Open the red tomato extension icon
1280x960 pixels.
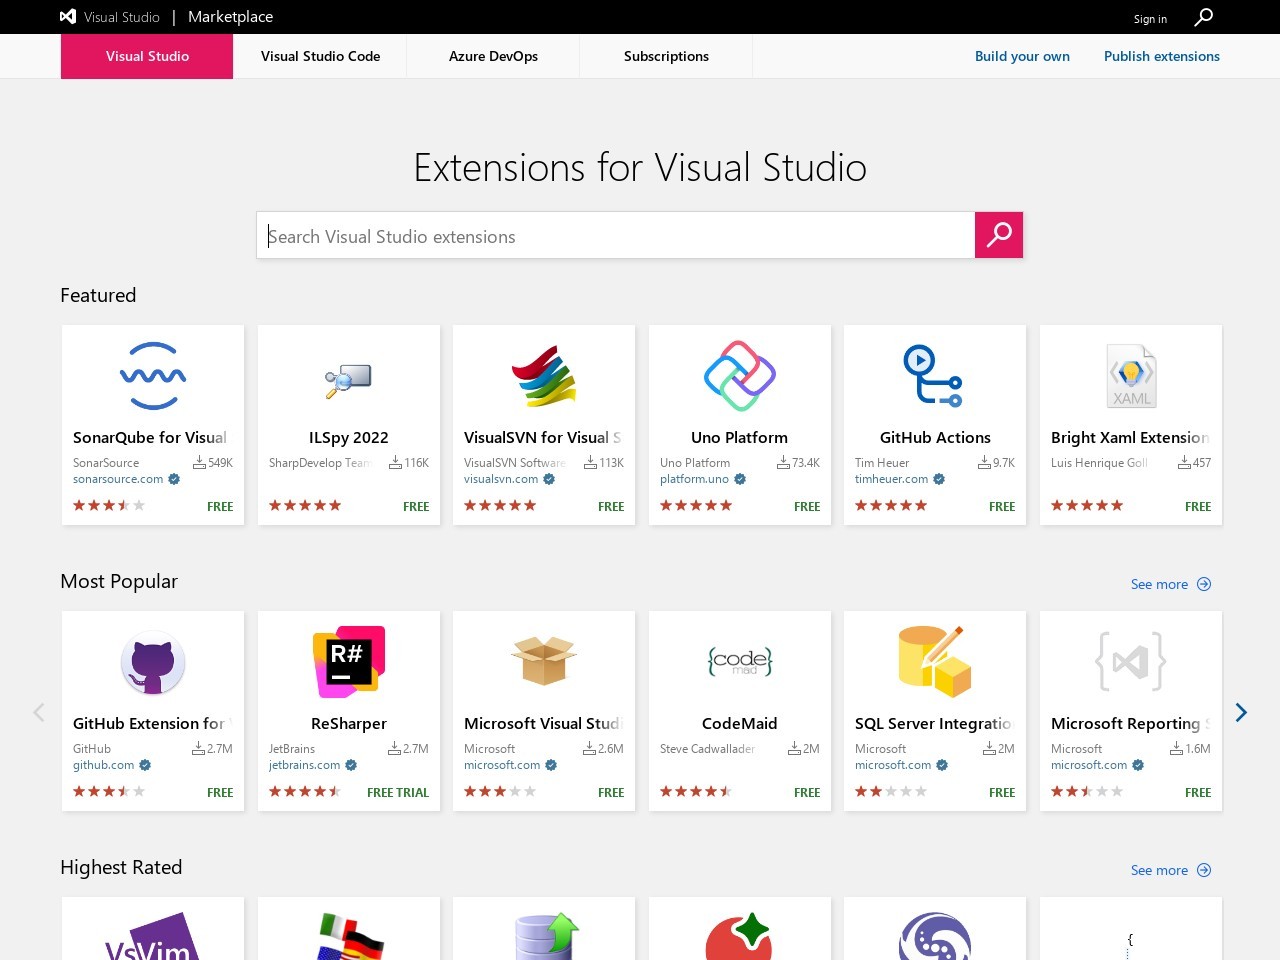[740, 937]
